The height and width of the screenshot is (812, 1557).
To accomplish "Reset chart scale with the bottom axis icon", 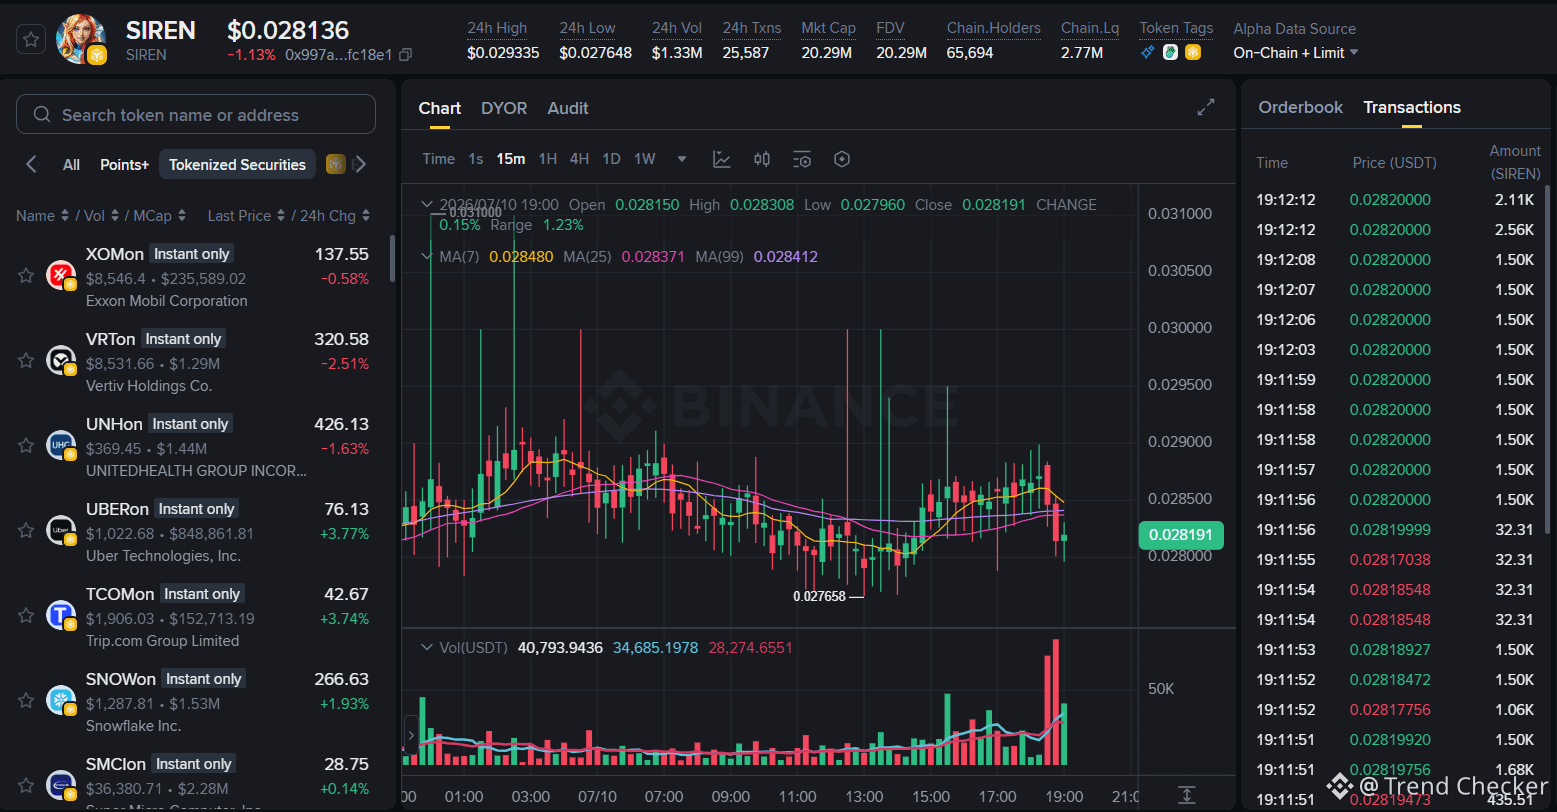I will click(1186, 795).
